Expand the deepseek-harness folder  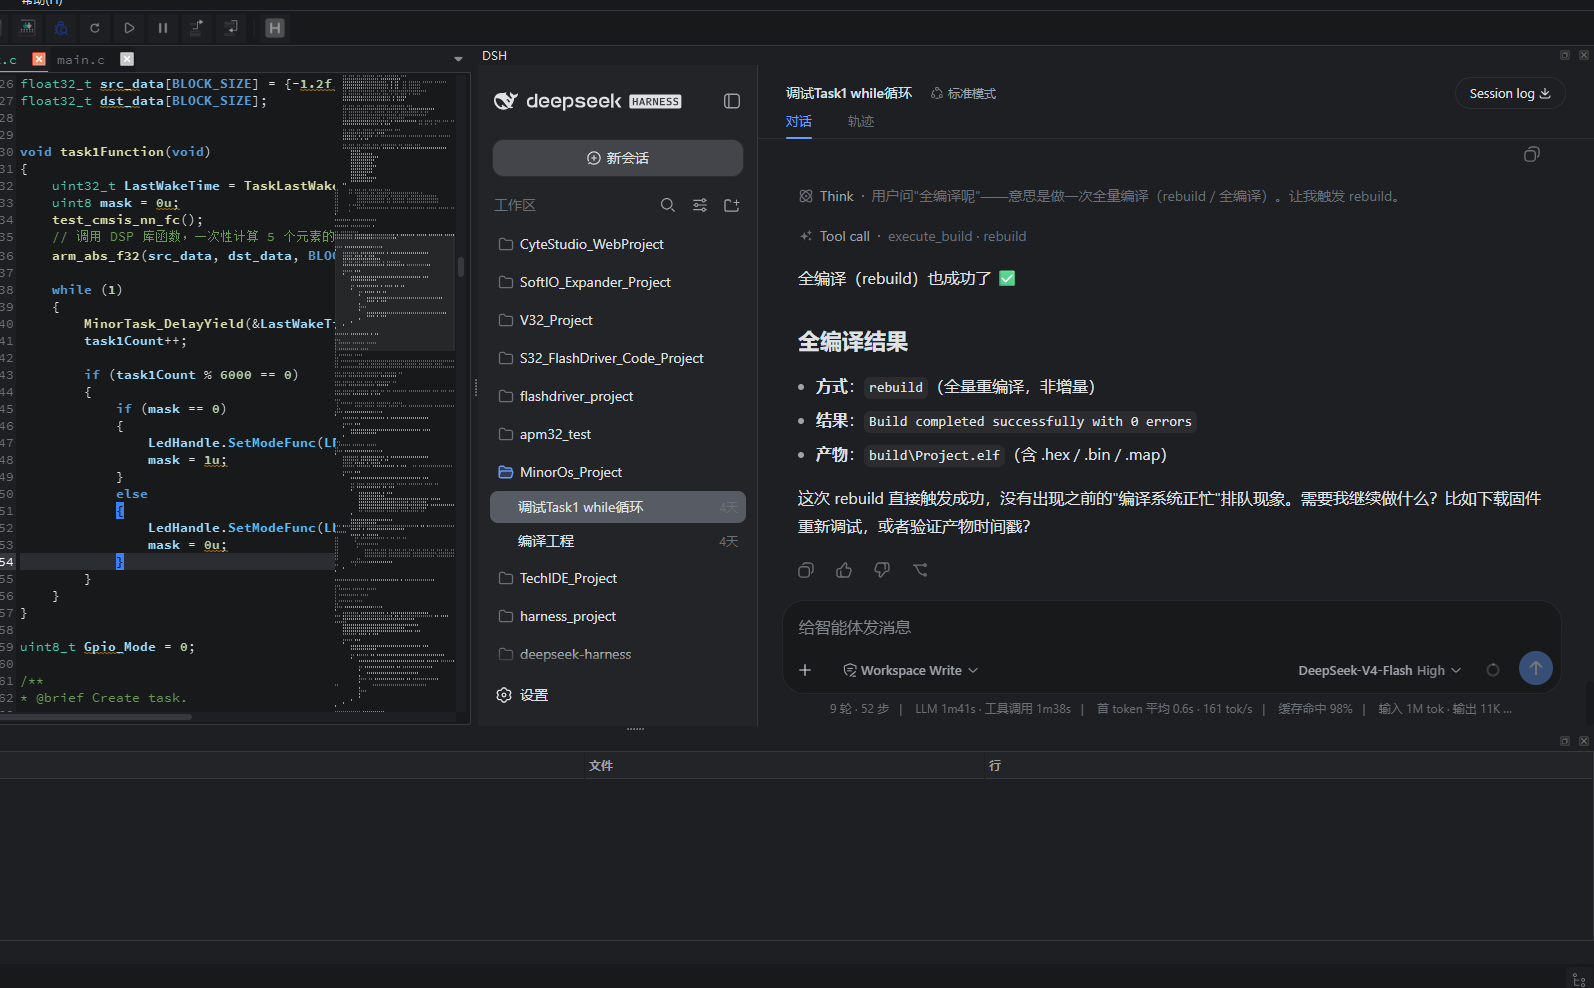tap(618, 654)
